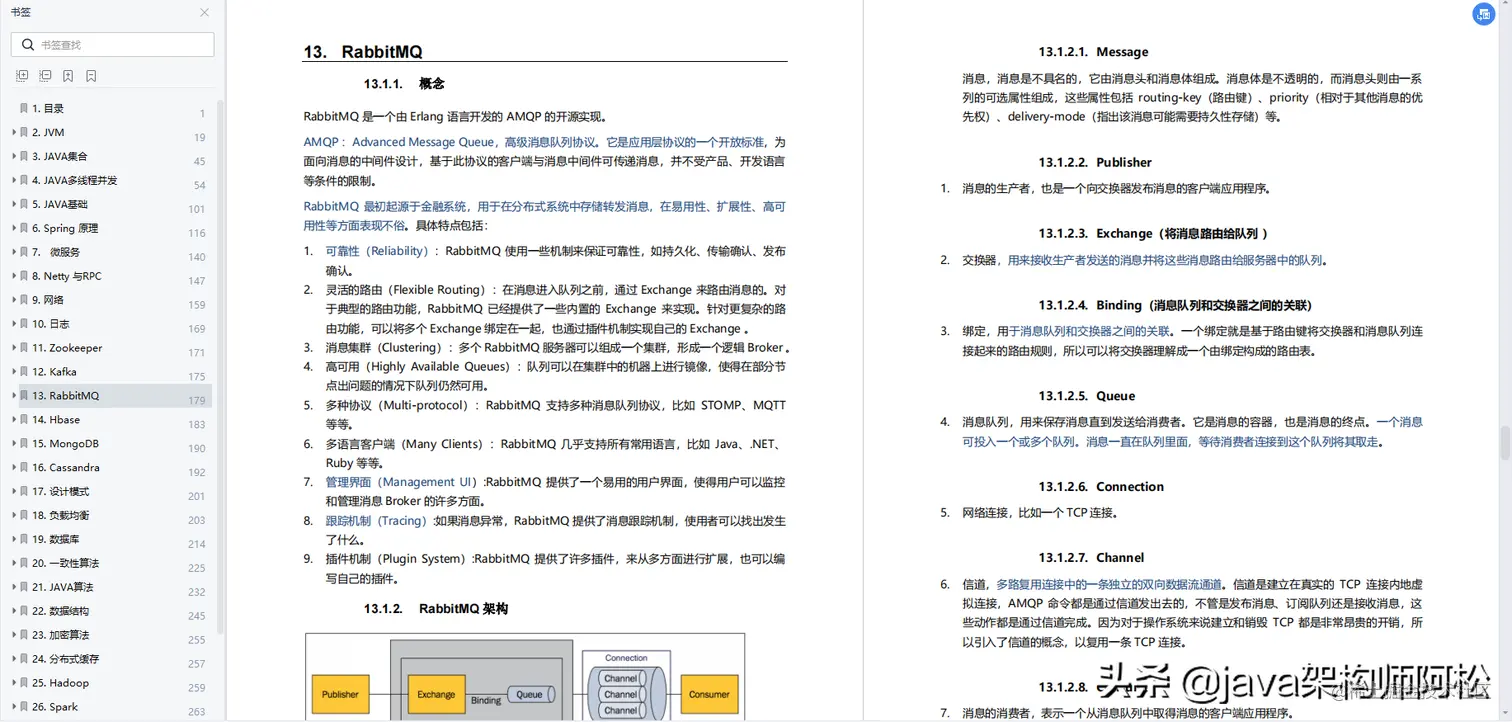This screenshot has height=722, width=1512.
Task: Expand the 3. JAVA集合 bookmark
Action: pyautogui.click(x=13, y=156)
